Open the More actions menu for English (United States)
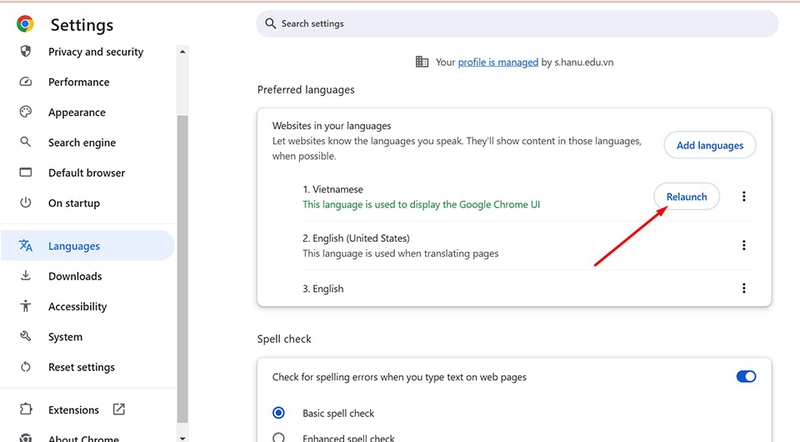 pos(744,245)
